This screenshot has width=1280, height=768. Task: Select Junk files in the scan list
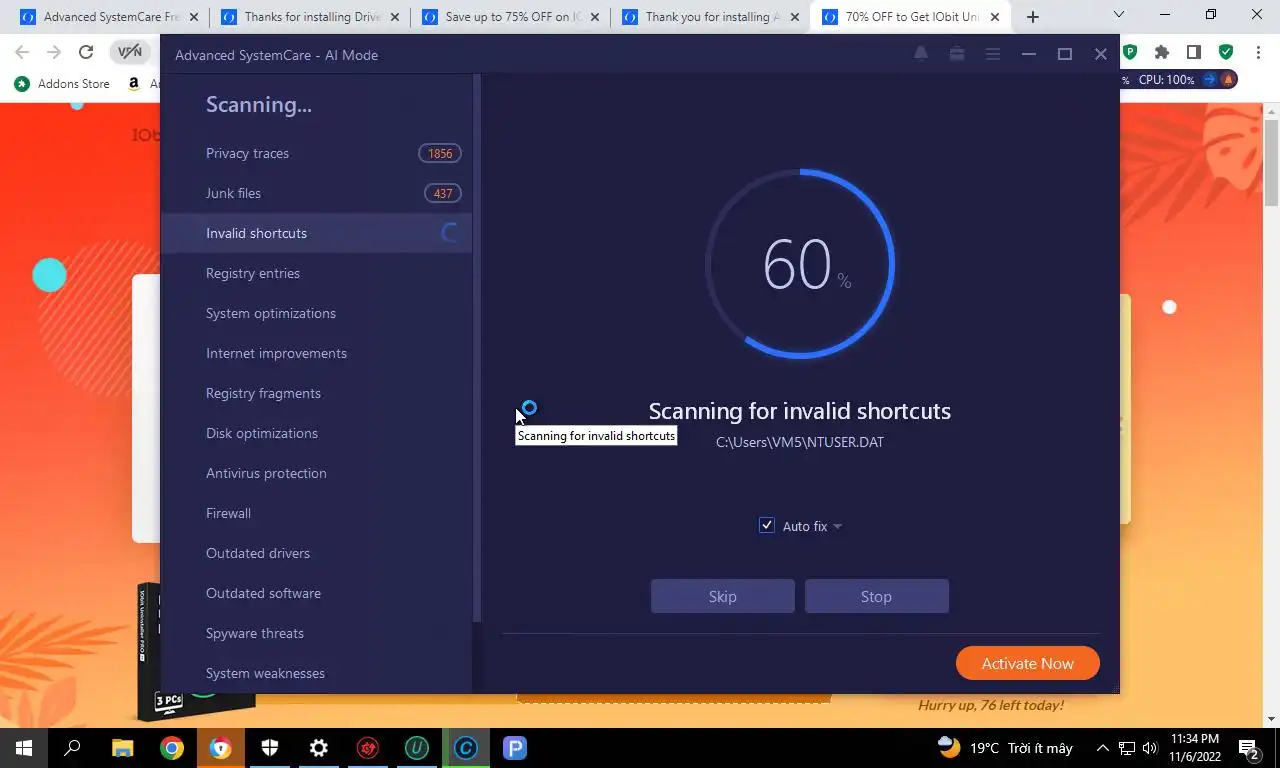(x=316, y=193)
